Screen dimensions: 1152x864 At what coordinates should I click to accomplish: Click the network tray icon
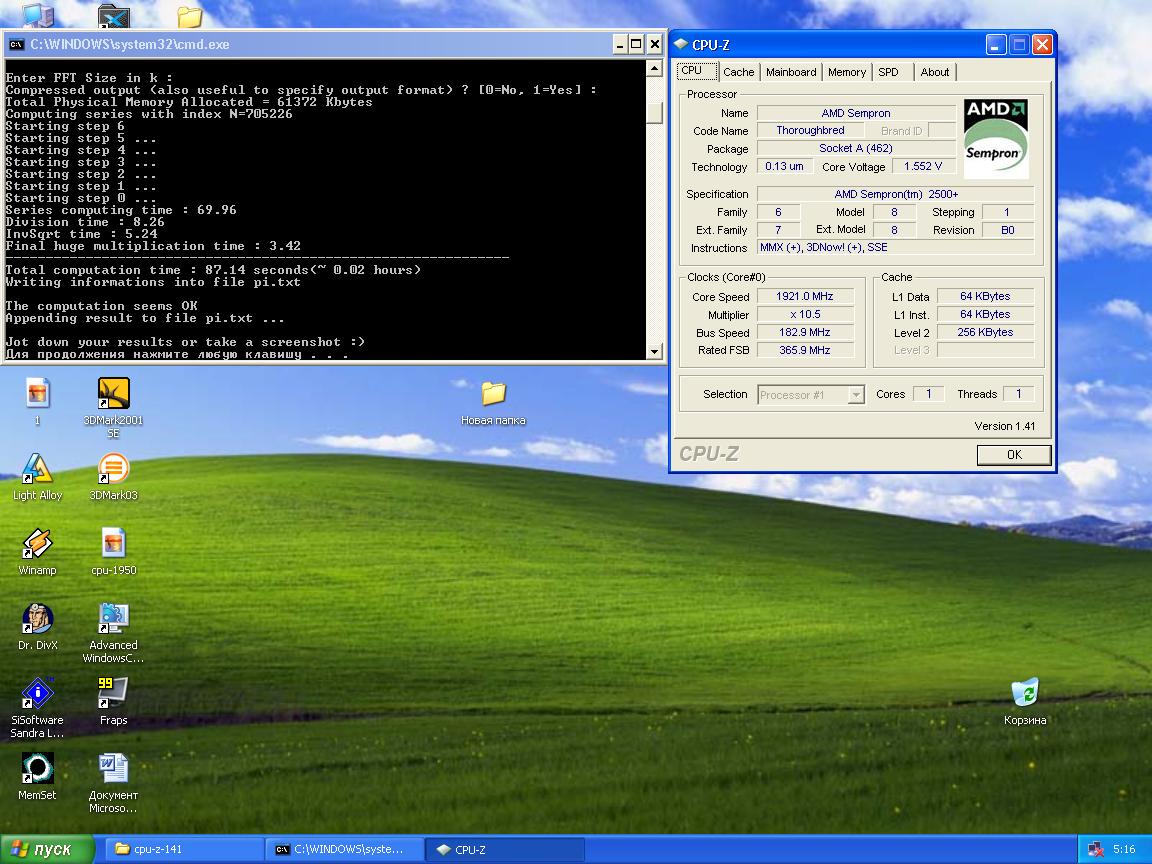(x=1095, y=849)
